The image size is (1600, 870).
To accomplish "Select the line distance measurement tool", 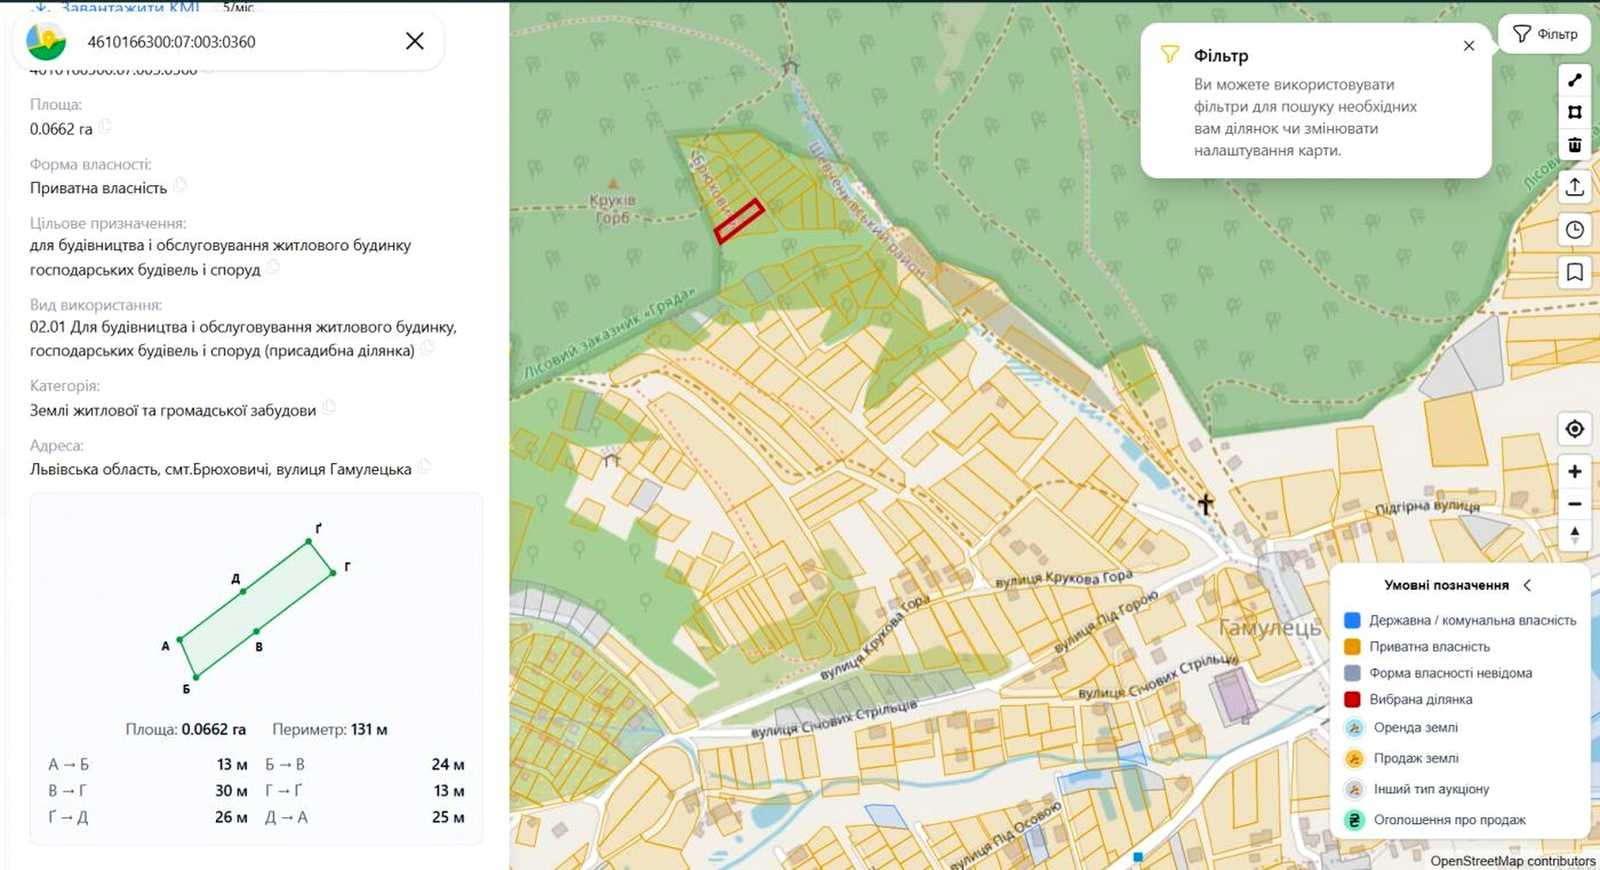I will 1574,80.
